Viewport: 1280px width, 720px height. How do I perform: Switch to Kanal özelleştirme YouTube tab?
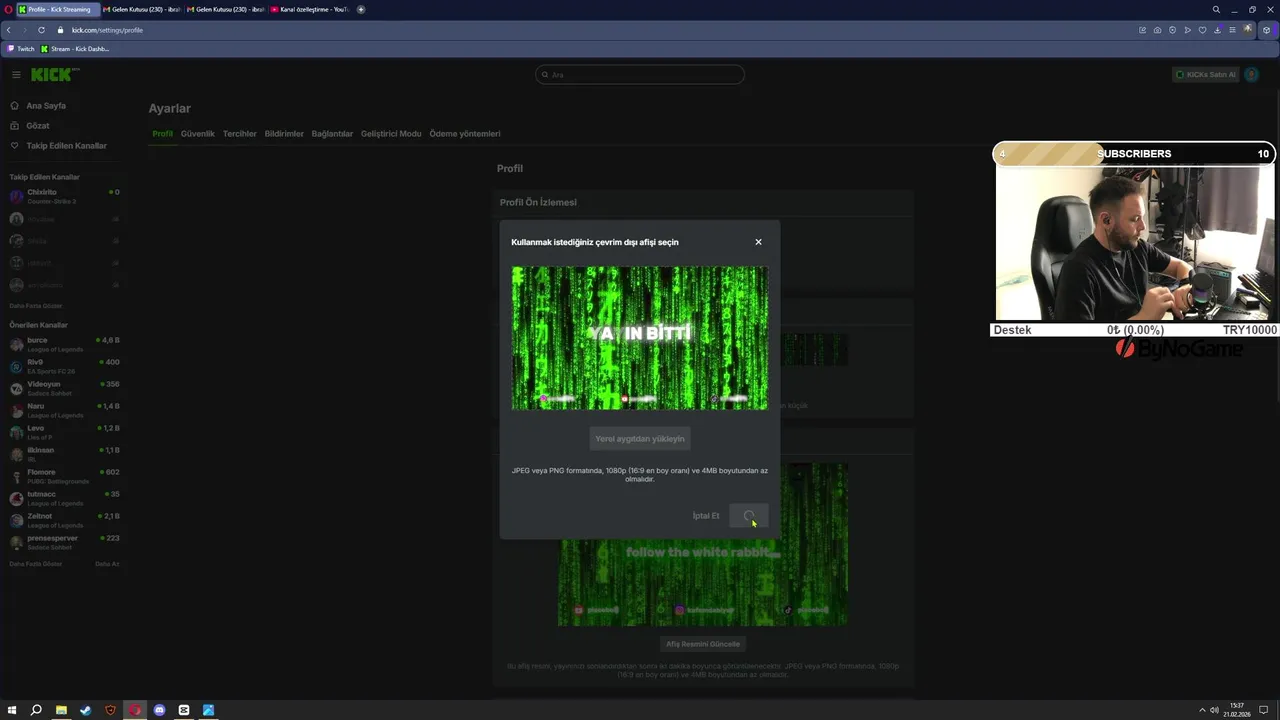[310, 9]
